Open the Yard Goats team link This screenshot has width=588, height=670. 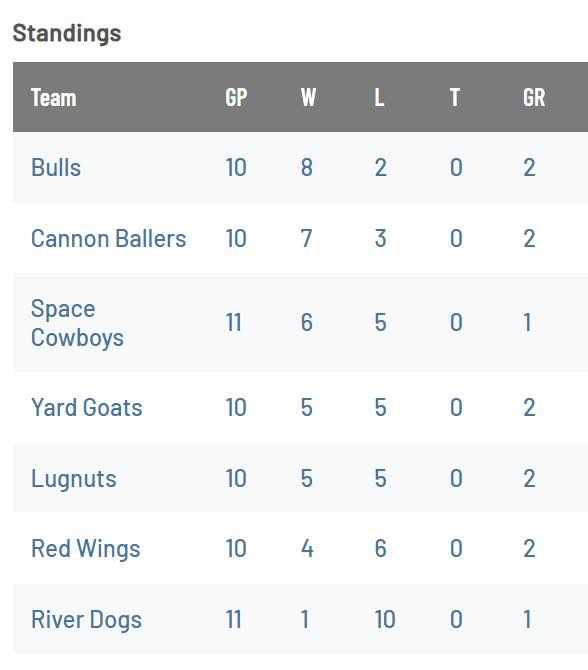point(87,407)
